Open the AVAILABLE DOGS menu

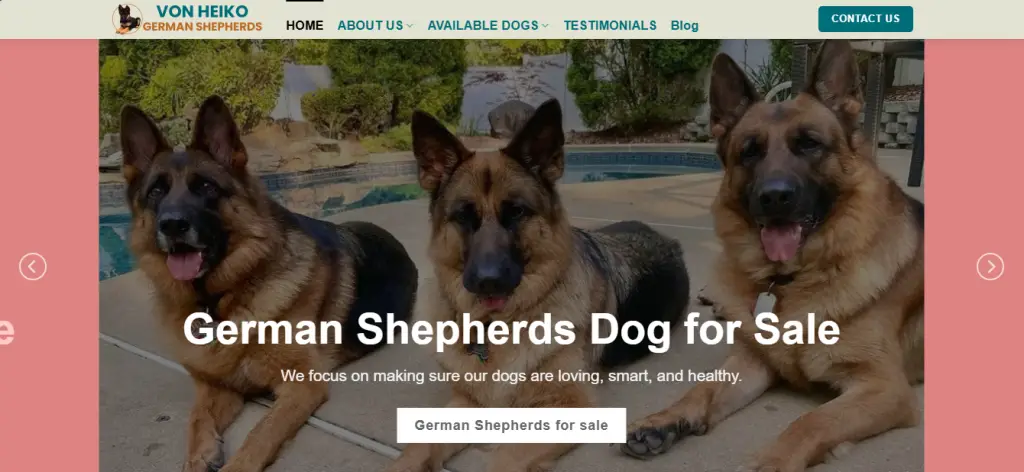pos(483,25)
